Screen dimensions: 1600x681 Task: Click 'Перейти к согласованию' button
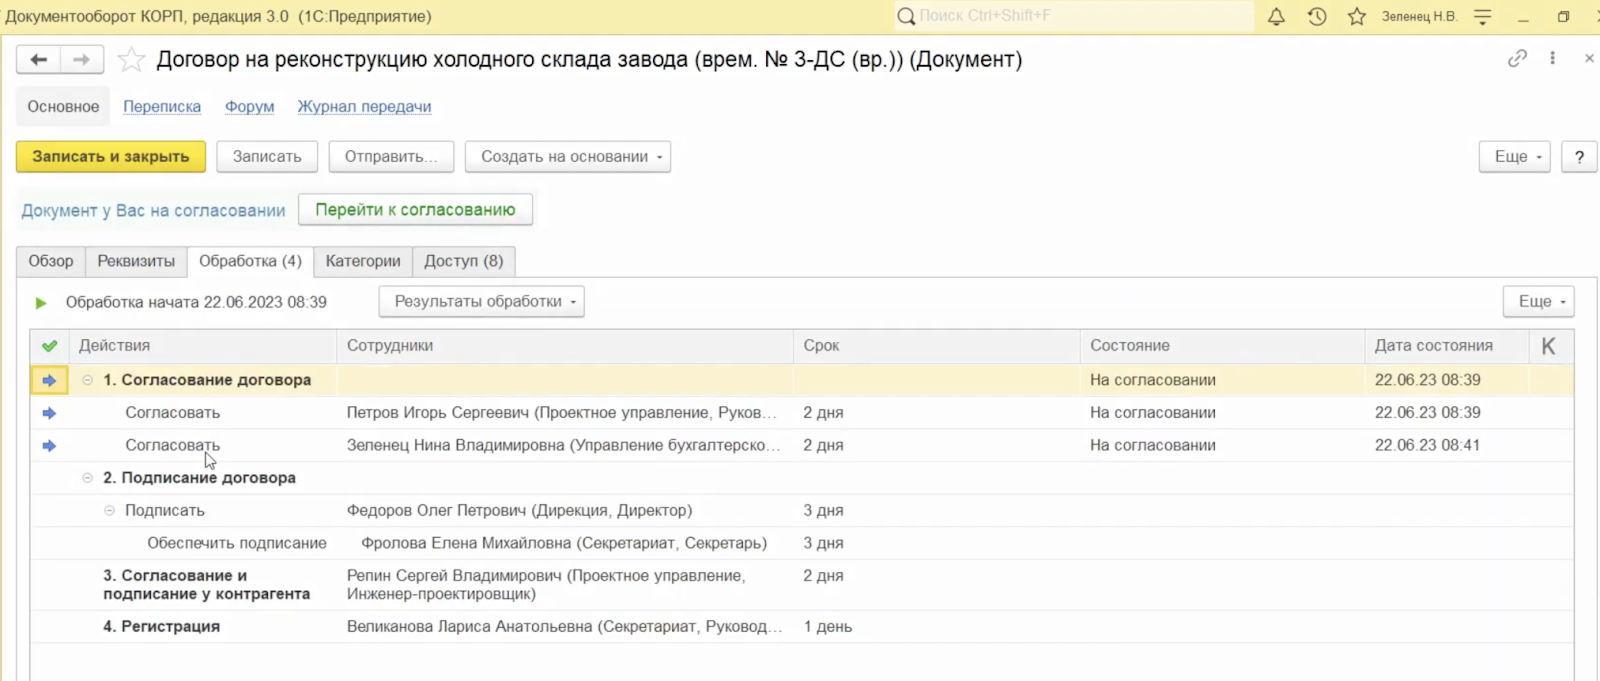click(x=415, y=210)
